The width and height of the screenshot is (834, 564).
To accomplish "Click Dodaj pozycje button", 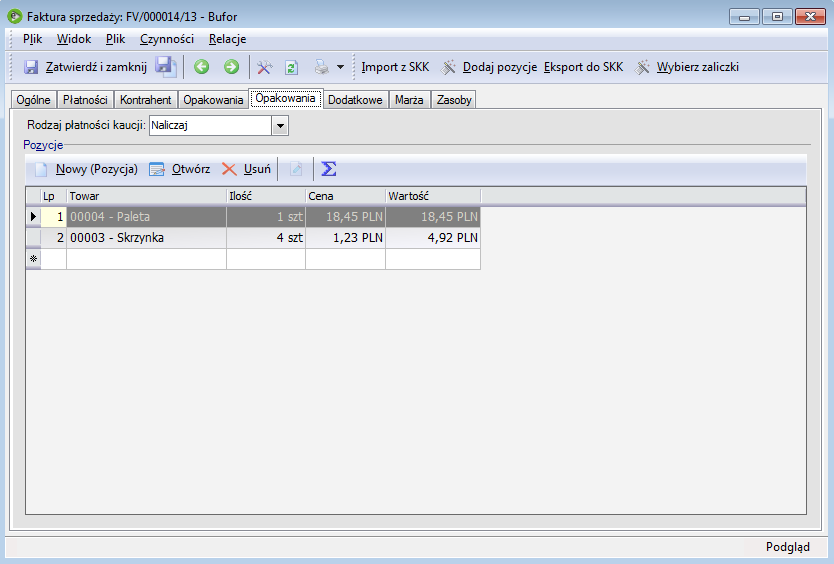I will pyautogui.click(x=500, y=67).
